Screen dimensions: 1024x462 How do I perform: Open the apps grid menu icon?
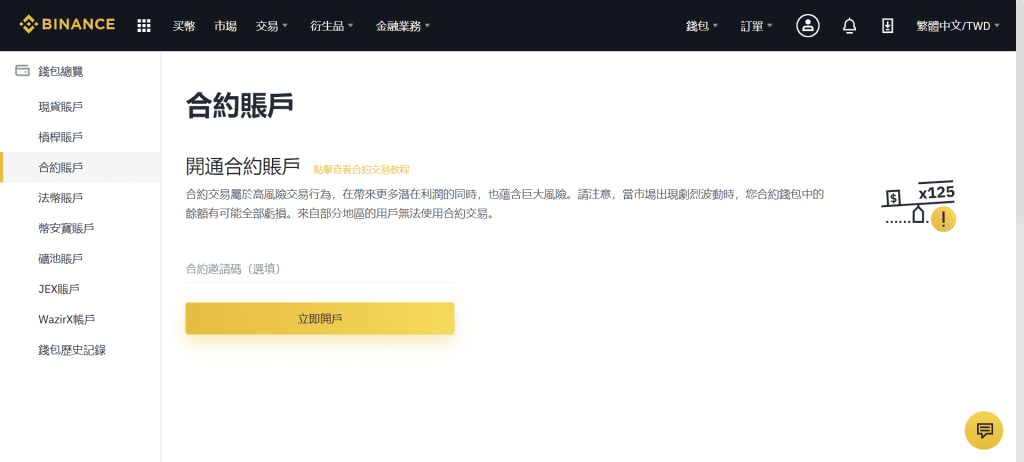click(x=144, y=26)
